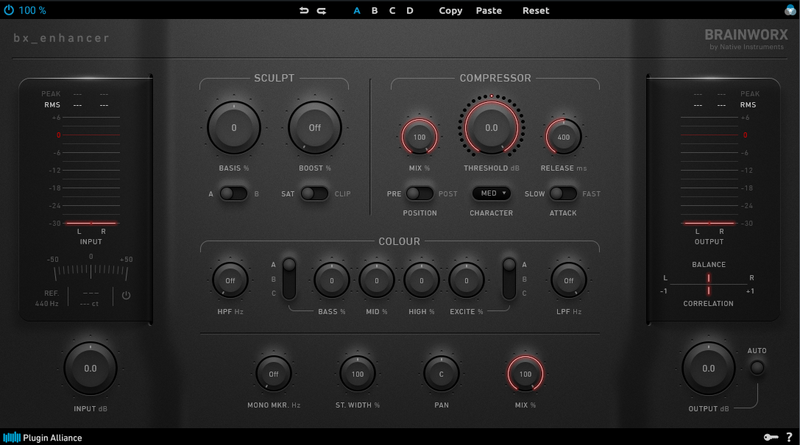Click the THRESHOLD dB knob

pyautogui.click(x=491, y=128)
